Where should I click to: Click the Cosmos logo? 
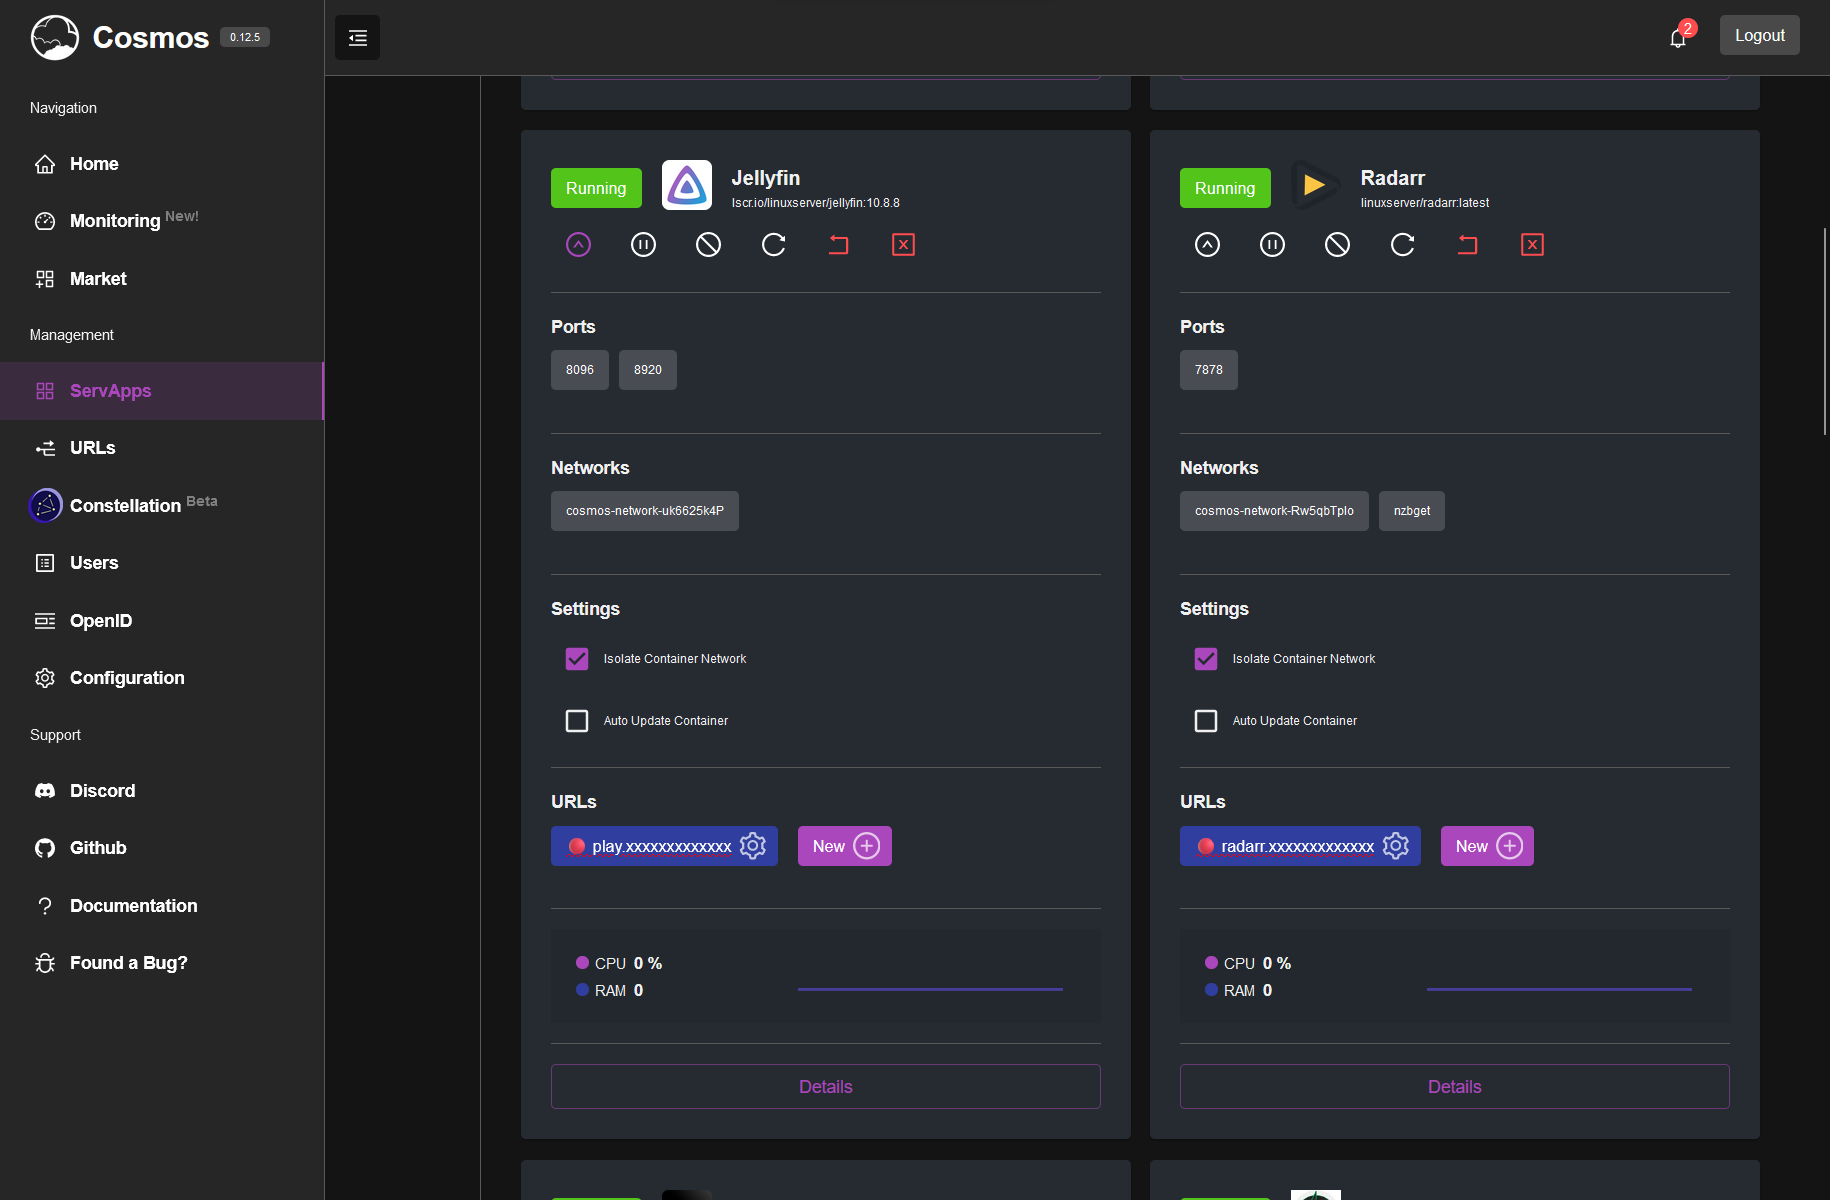pos(55,38)
